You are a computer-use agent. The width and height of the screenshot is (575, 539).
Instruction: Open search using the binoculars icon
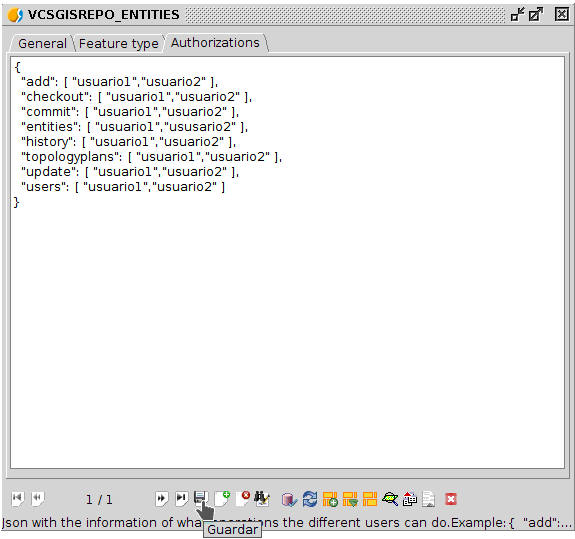point(262,499)
